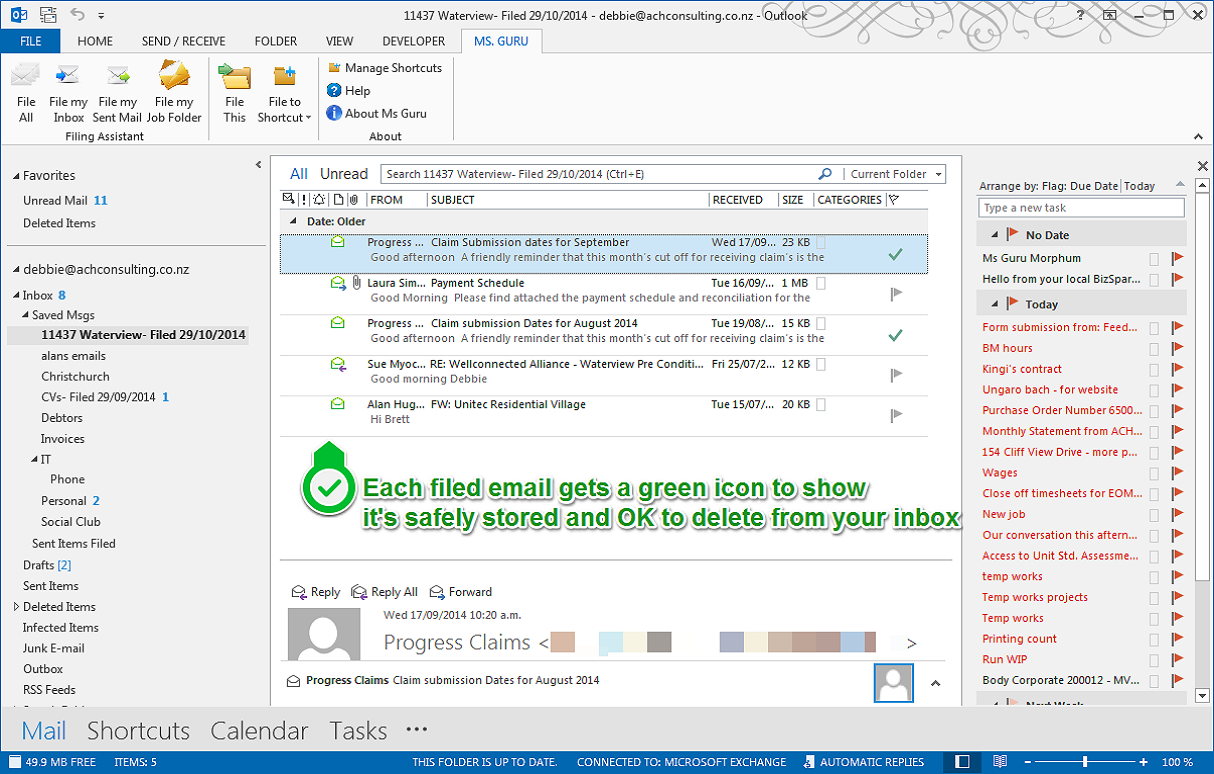Viewport: 1214px width, 774px height.
Task: Click the File All icon in ribbon
Action: click(x=26, y=77)
